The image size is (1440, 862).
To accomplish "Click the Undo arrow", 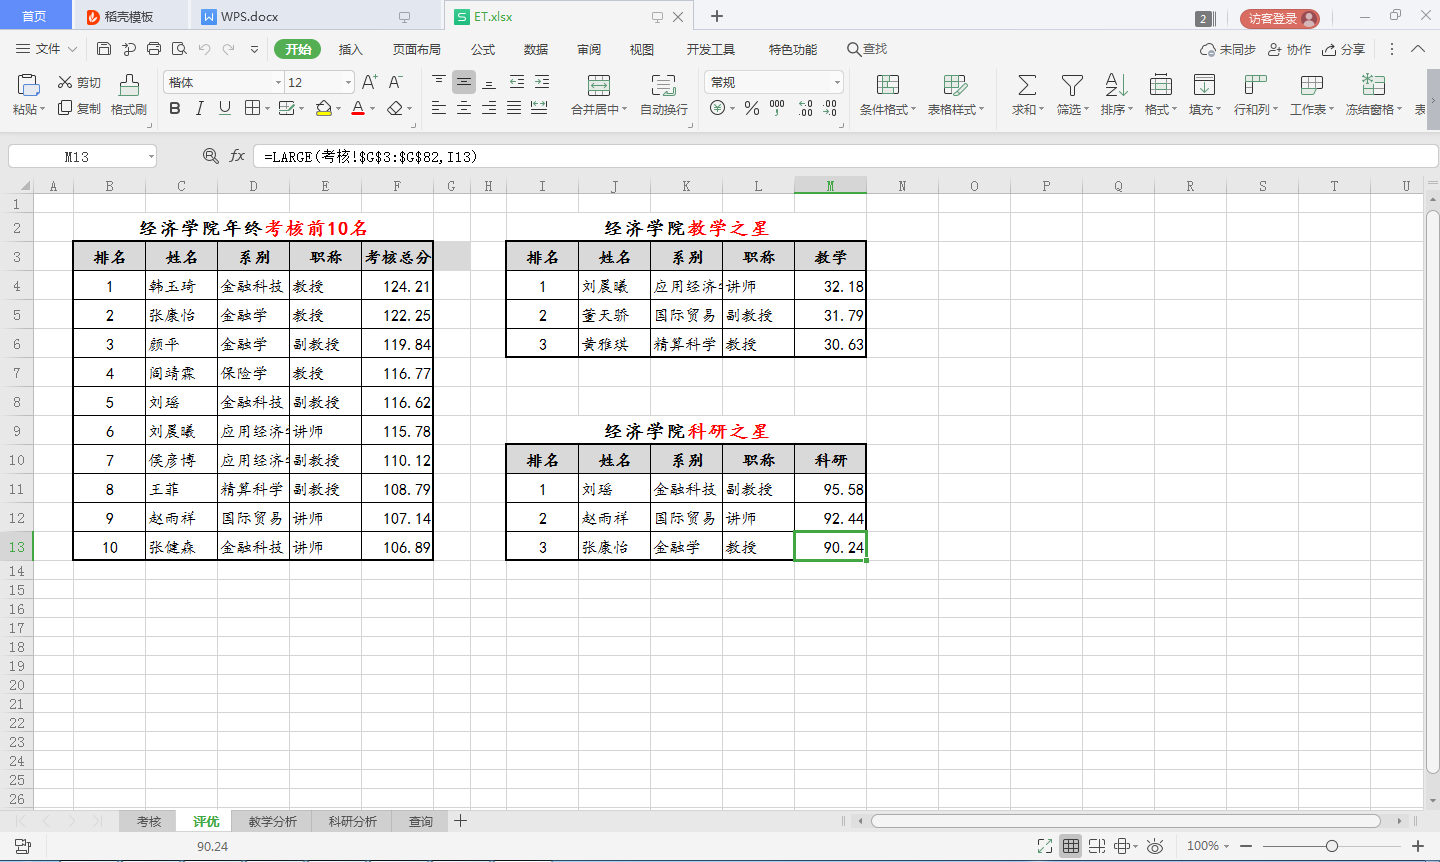I will pos(204,49).
